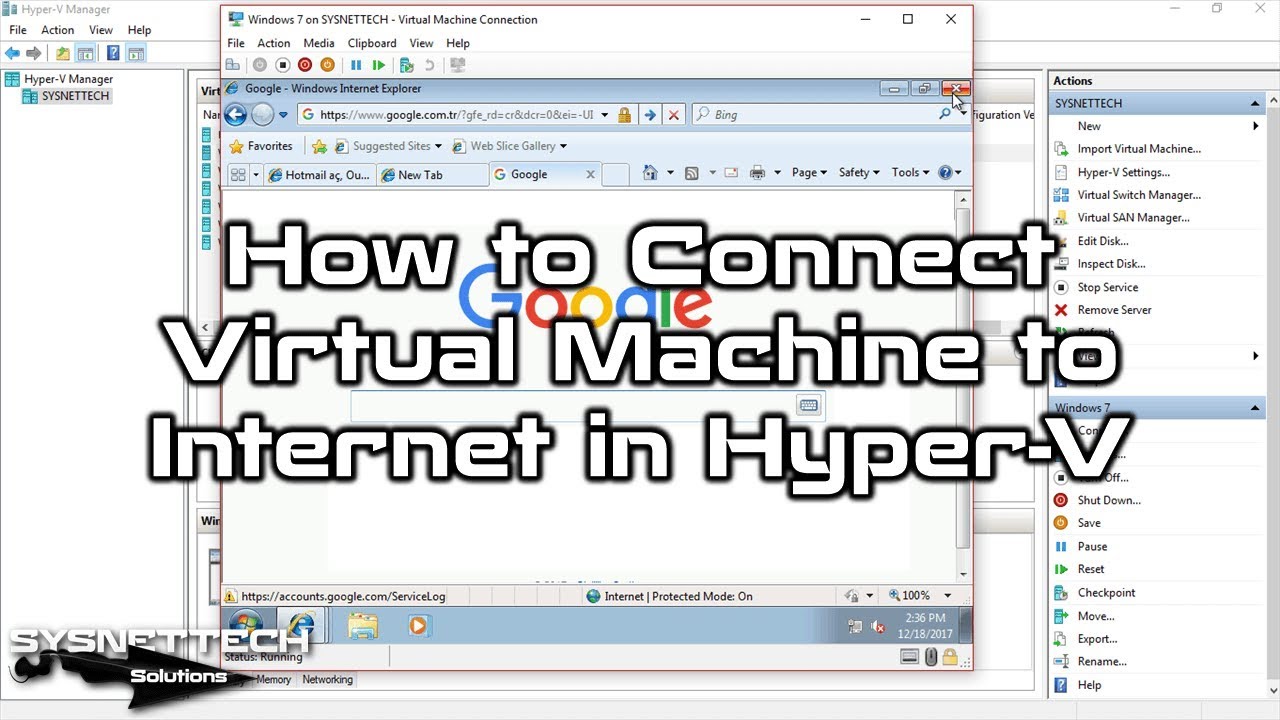
Task: Save the VM state with the orange toolbar icon
Action: [326, 65]
